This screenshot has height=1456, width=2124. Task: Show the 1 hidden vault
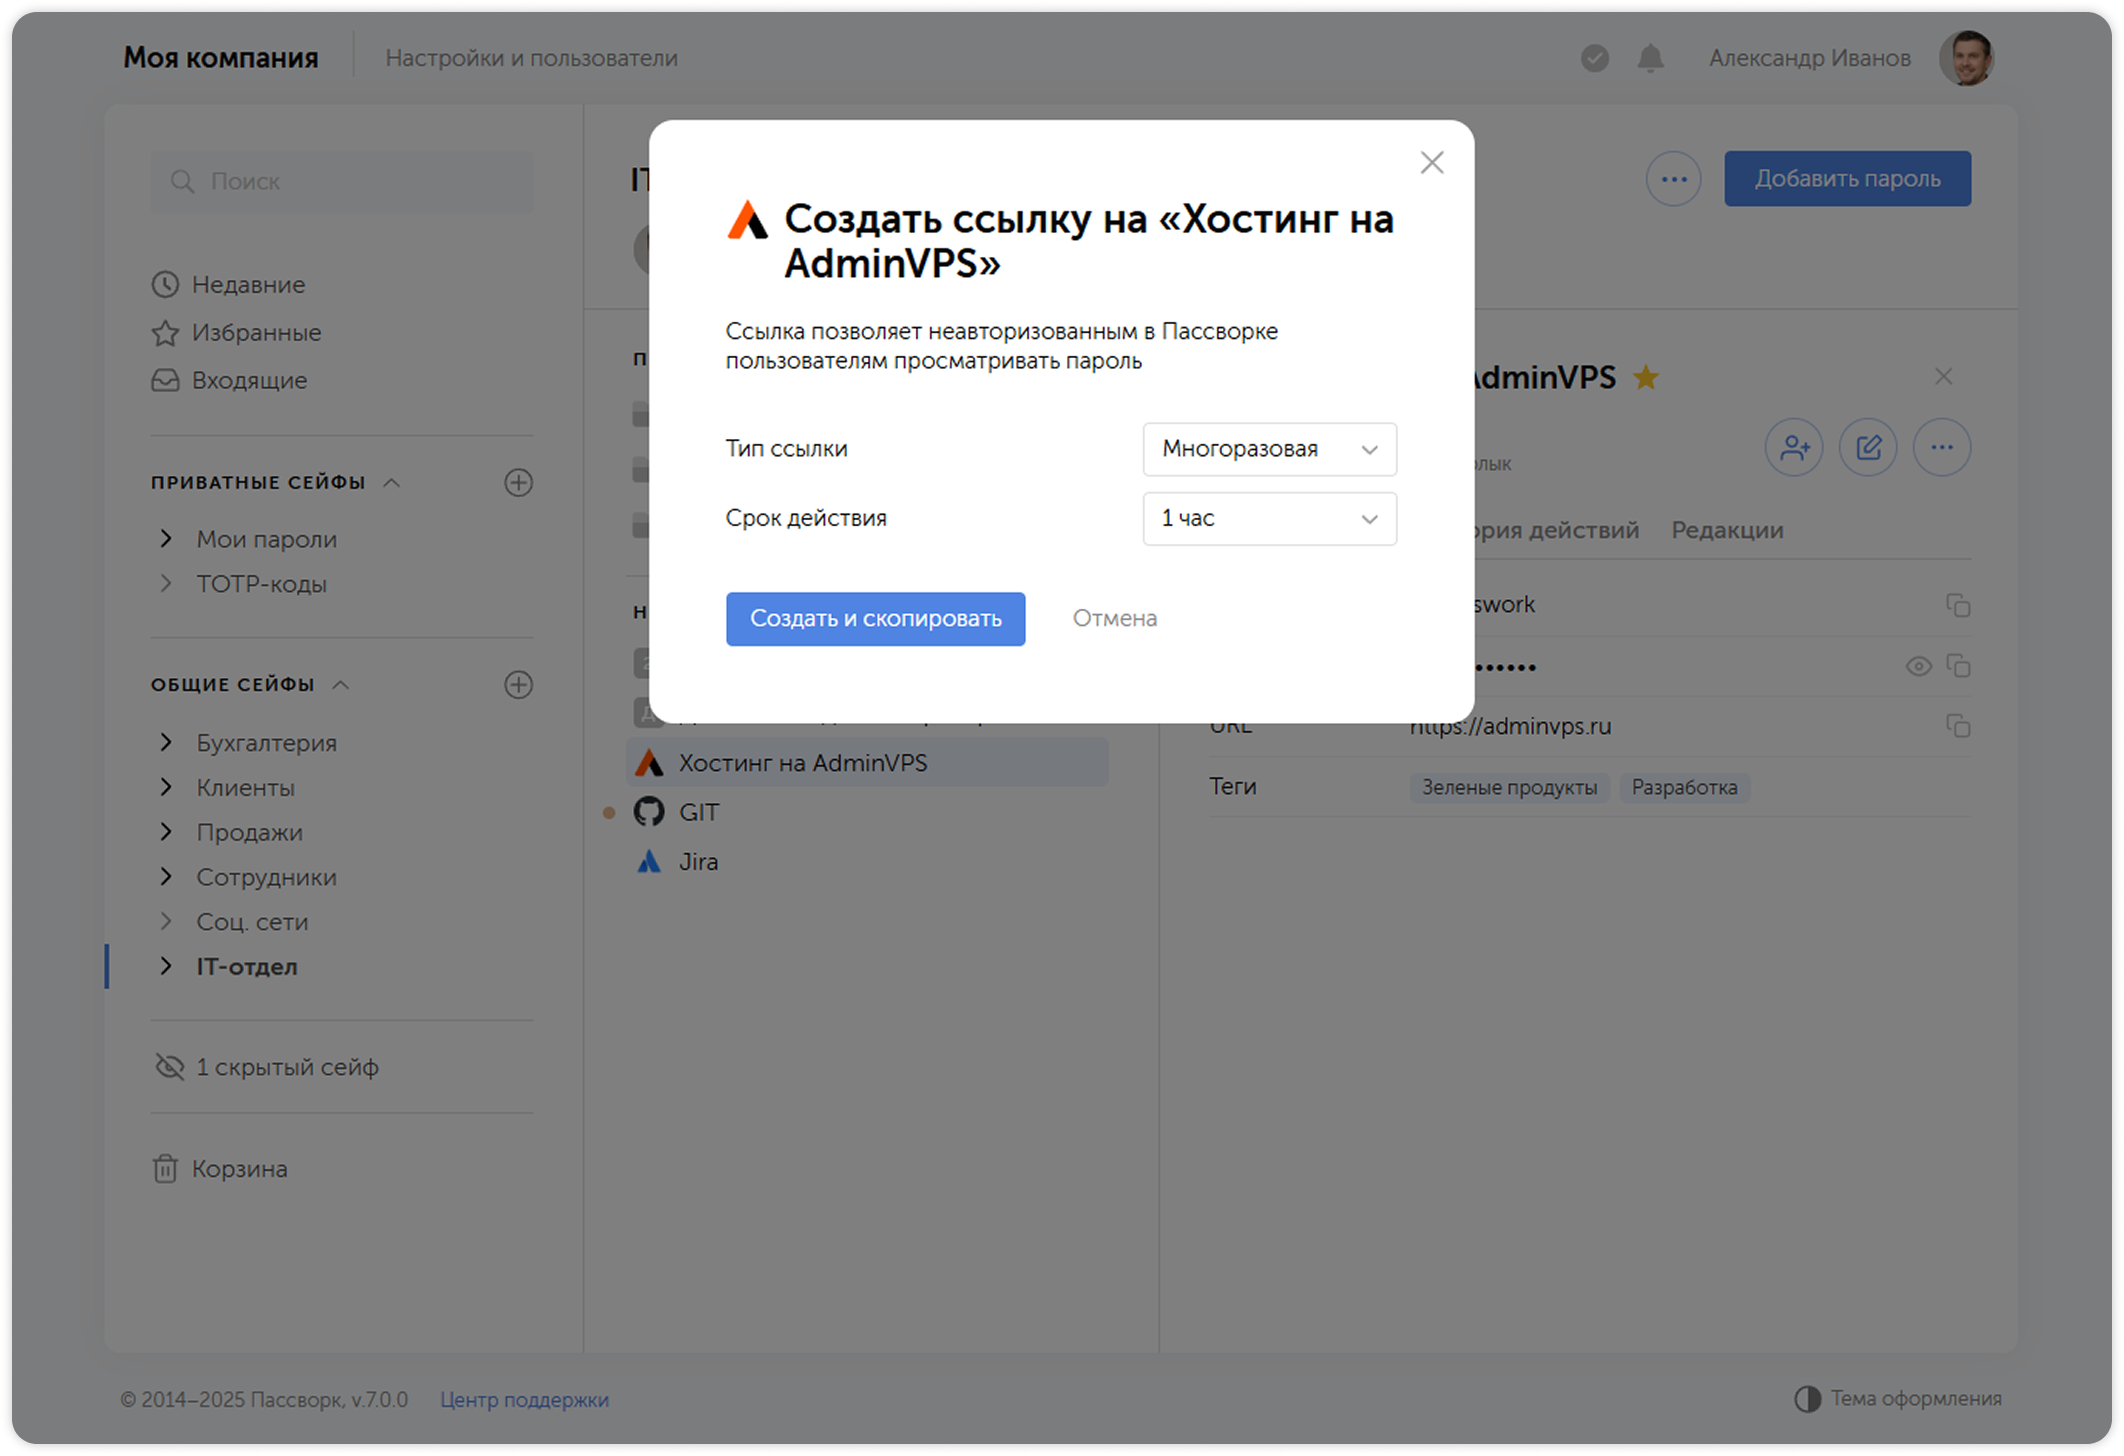click(267, 1067)
